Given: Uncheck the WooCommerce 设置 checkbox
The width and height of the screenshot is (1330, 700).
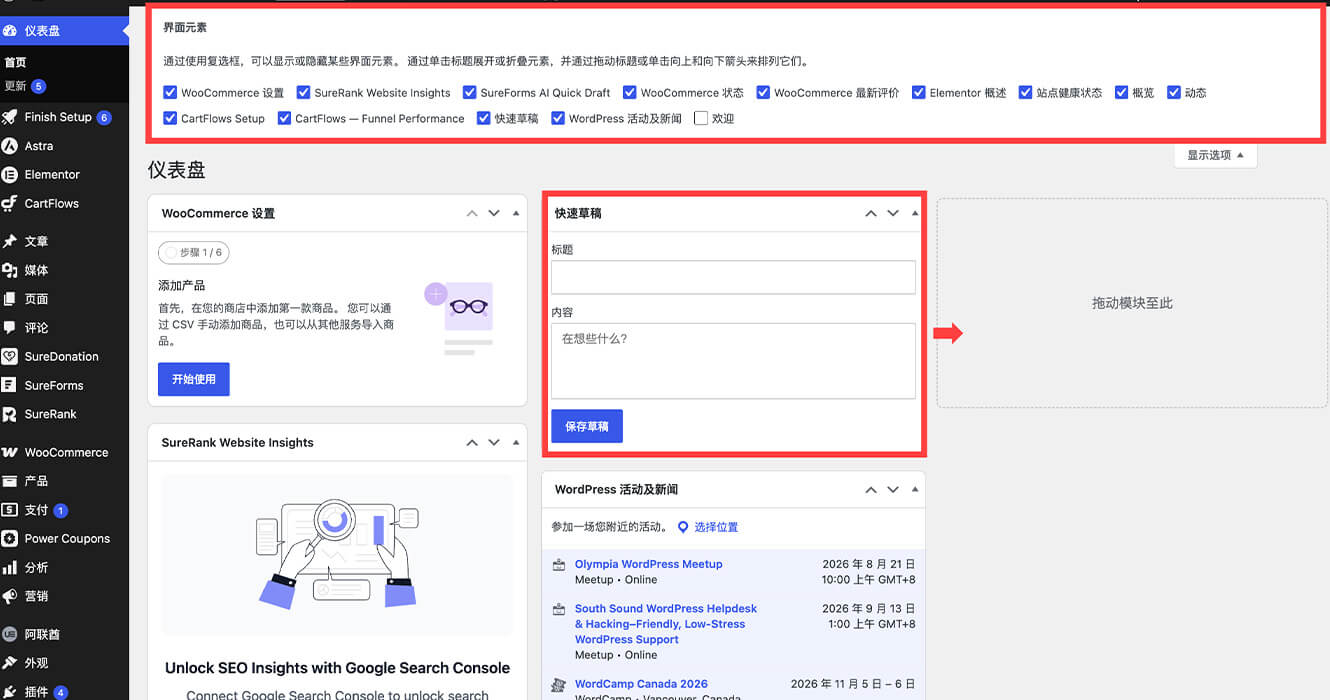Looking at the screenshot, I should 170,92.
